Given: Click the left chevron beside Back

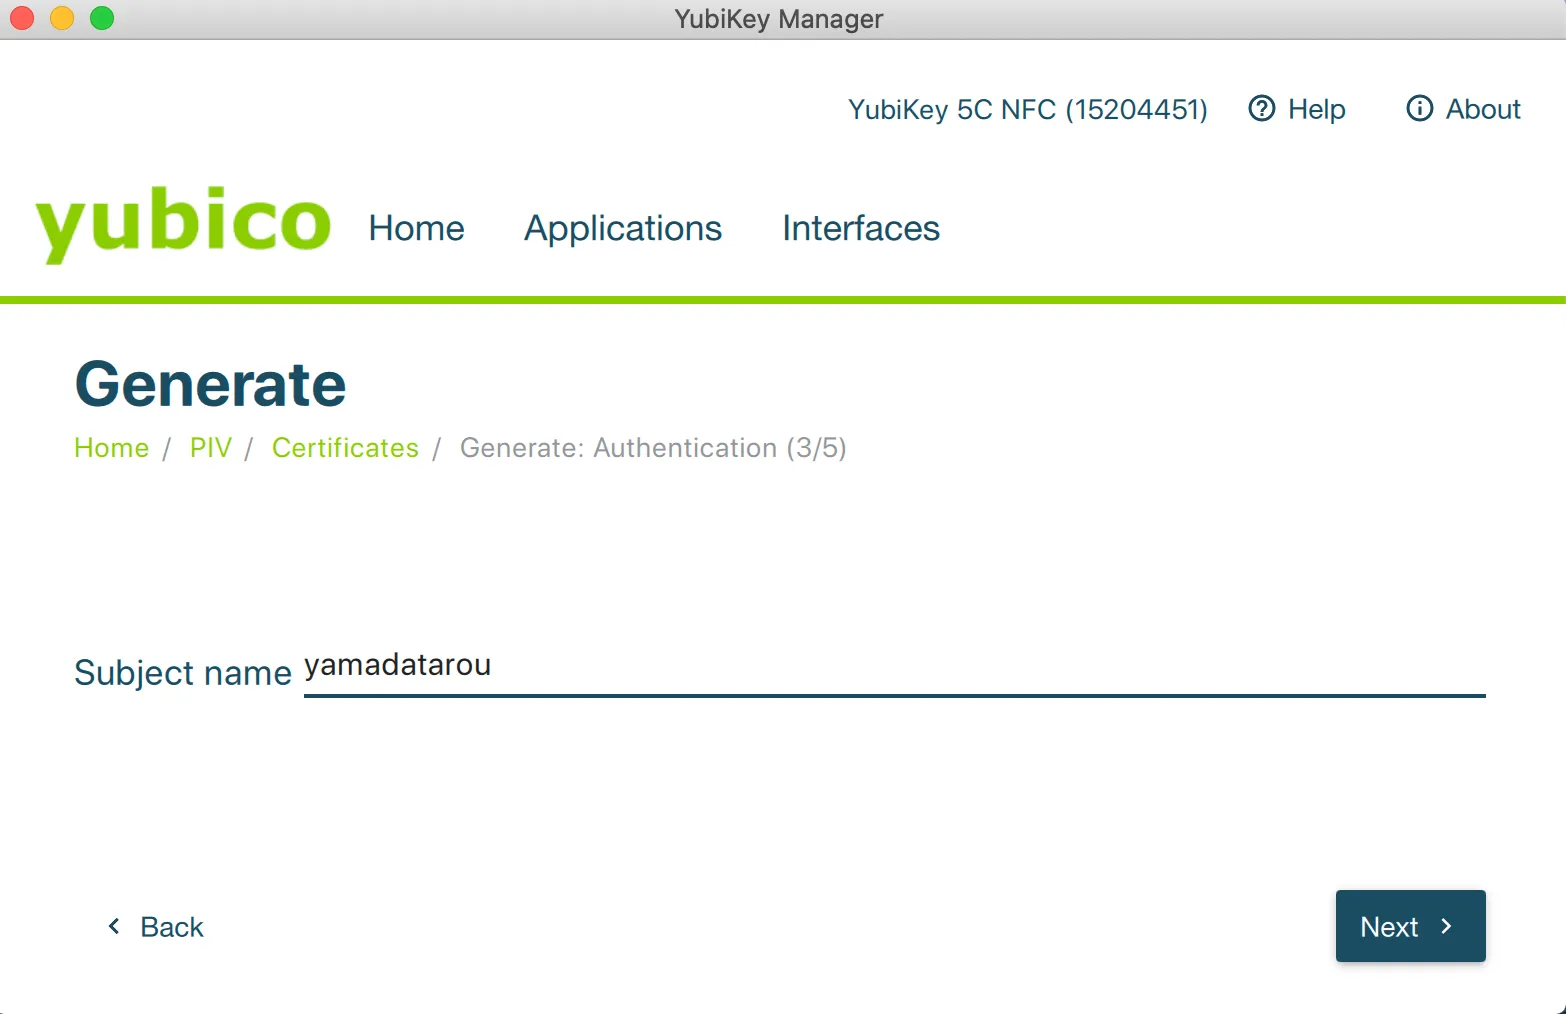Looking at the screenshot, I should click(x=114, y=926).
